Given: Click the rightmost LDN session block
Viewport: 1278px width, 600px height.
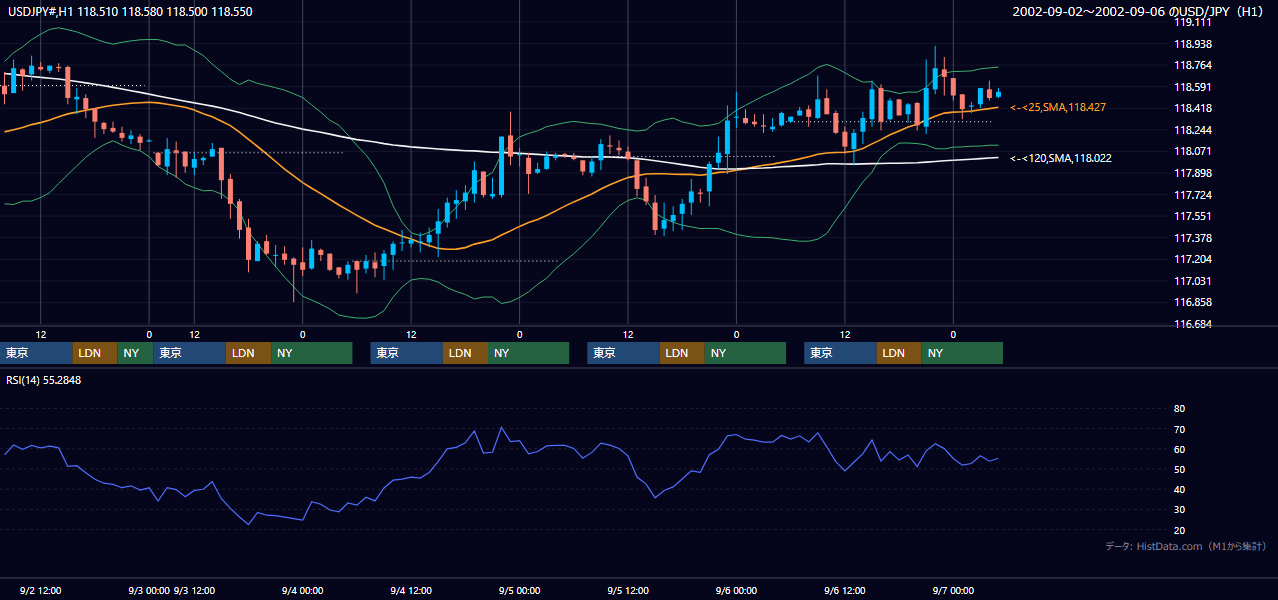Looking at the screenshot, I should click(x=899, y=353).
